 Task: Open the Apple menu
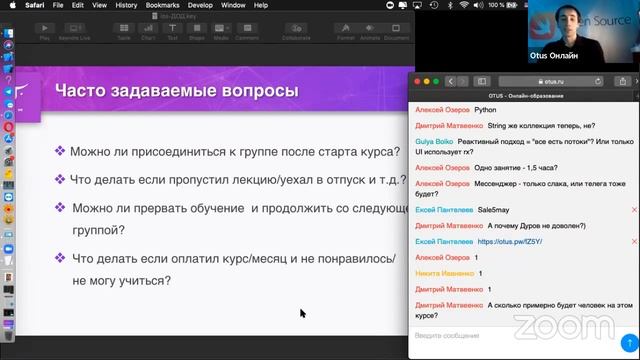pyautogui.click(x=13, y=5)
